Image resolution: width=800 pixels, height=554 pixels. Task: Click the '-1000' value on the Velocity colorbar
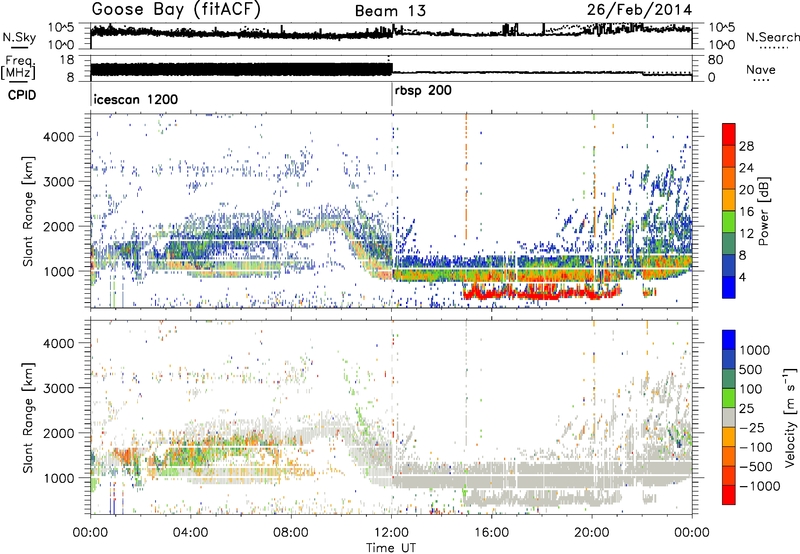[759, 486]
